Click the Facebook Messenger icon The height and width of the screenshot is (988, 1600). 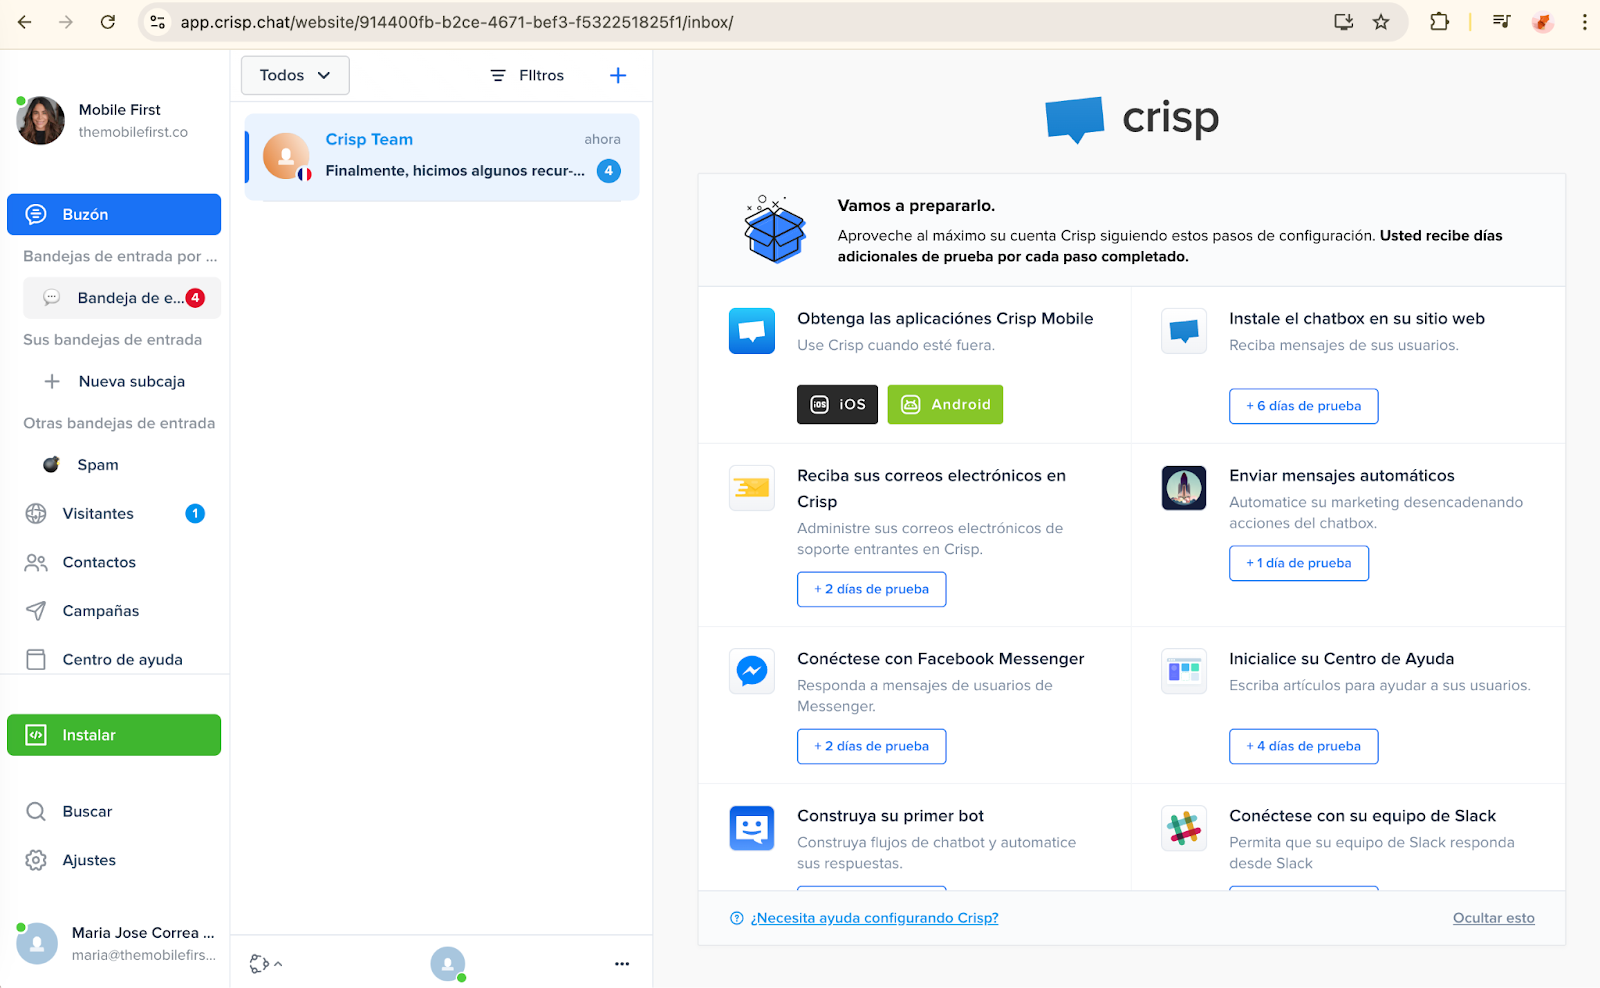pos(752,671)
